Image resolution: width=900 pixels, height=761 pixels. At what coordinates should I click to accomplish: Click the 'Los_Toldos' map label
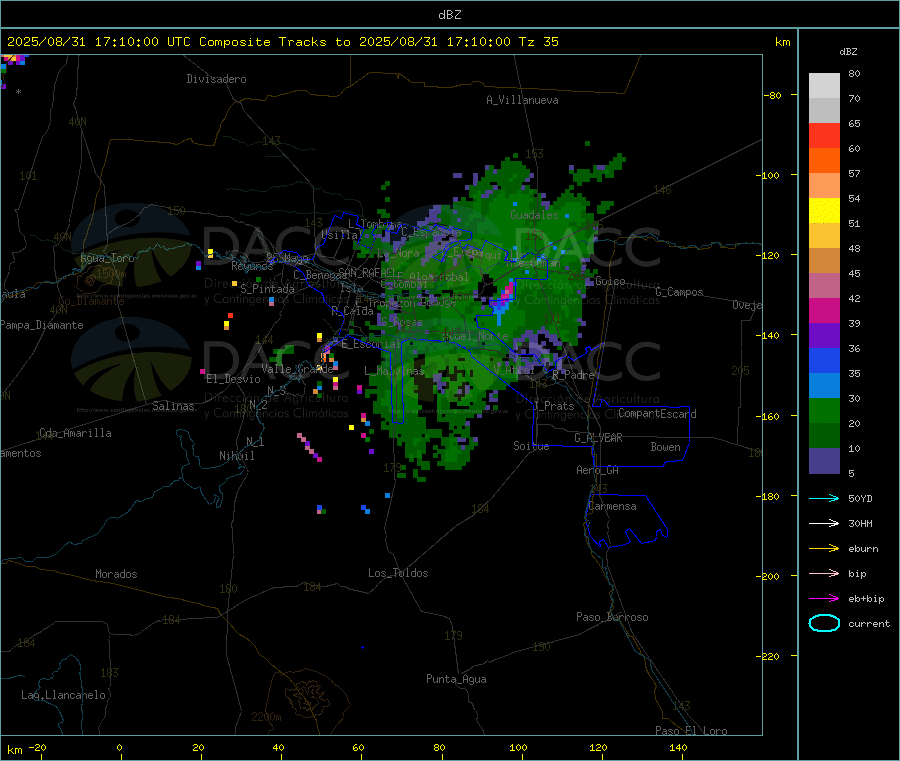tap(398, 573)
